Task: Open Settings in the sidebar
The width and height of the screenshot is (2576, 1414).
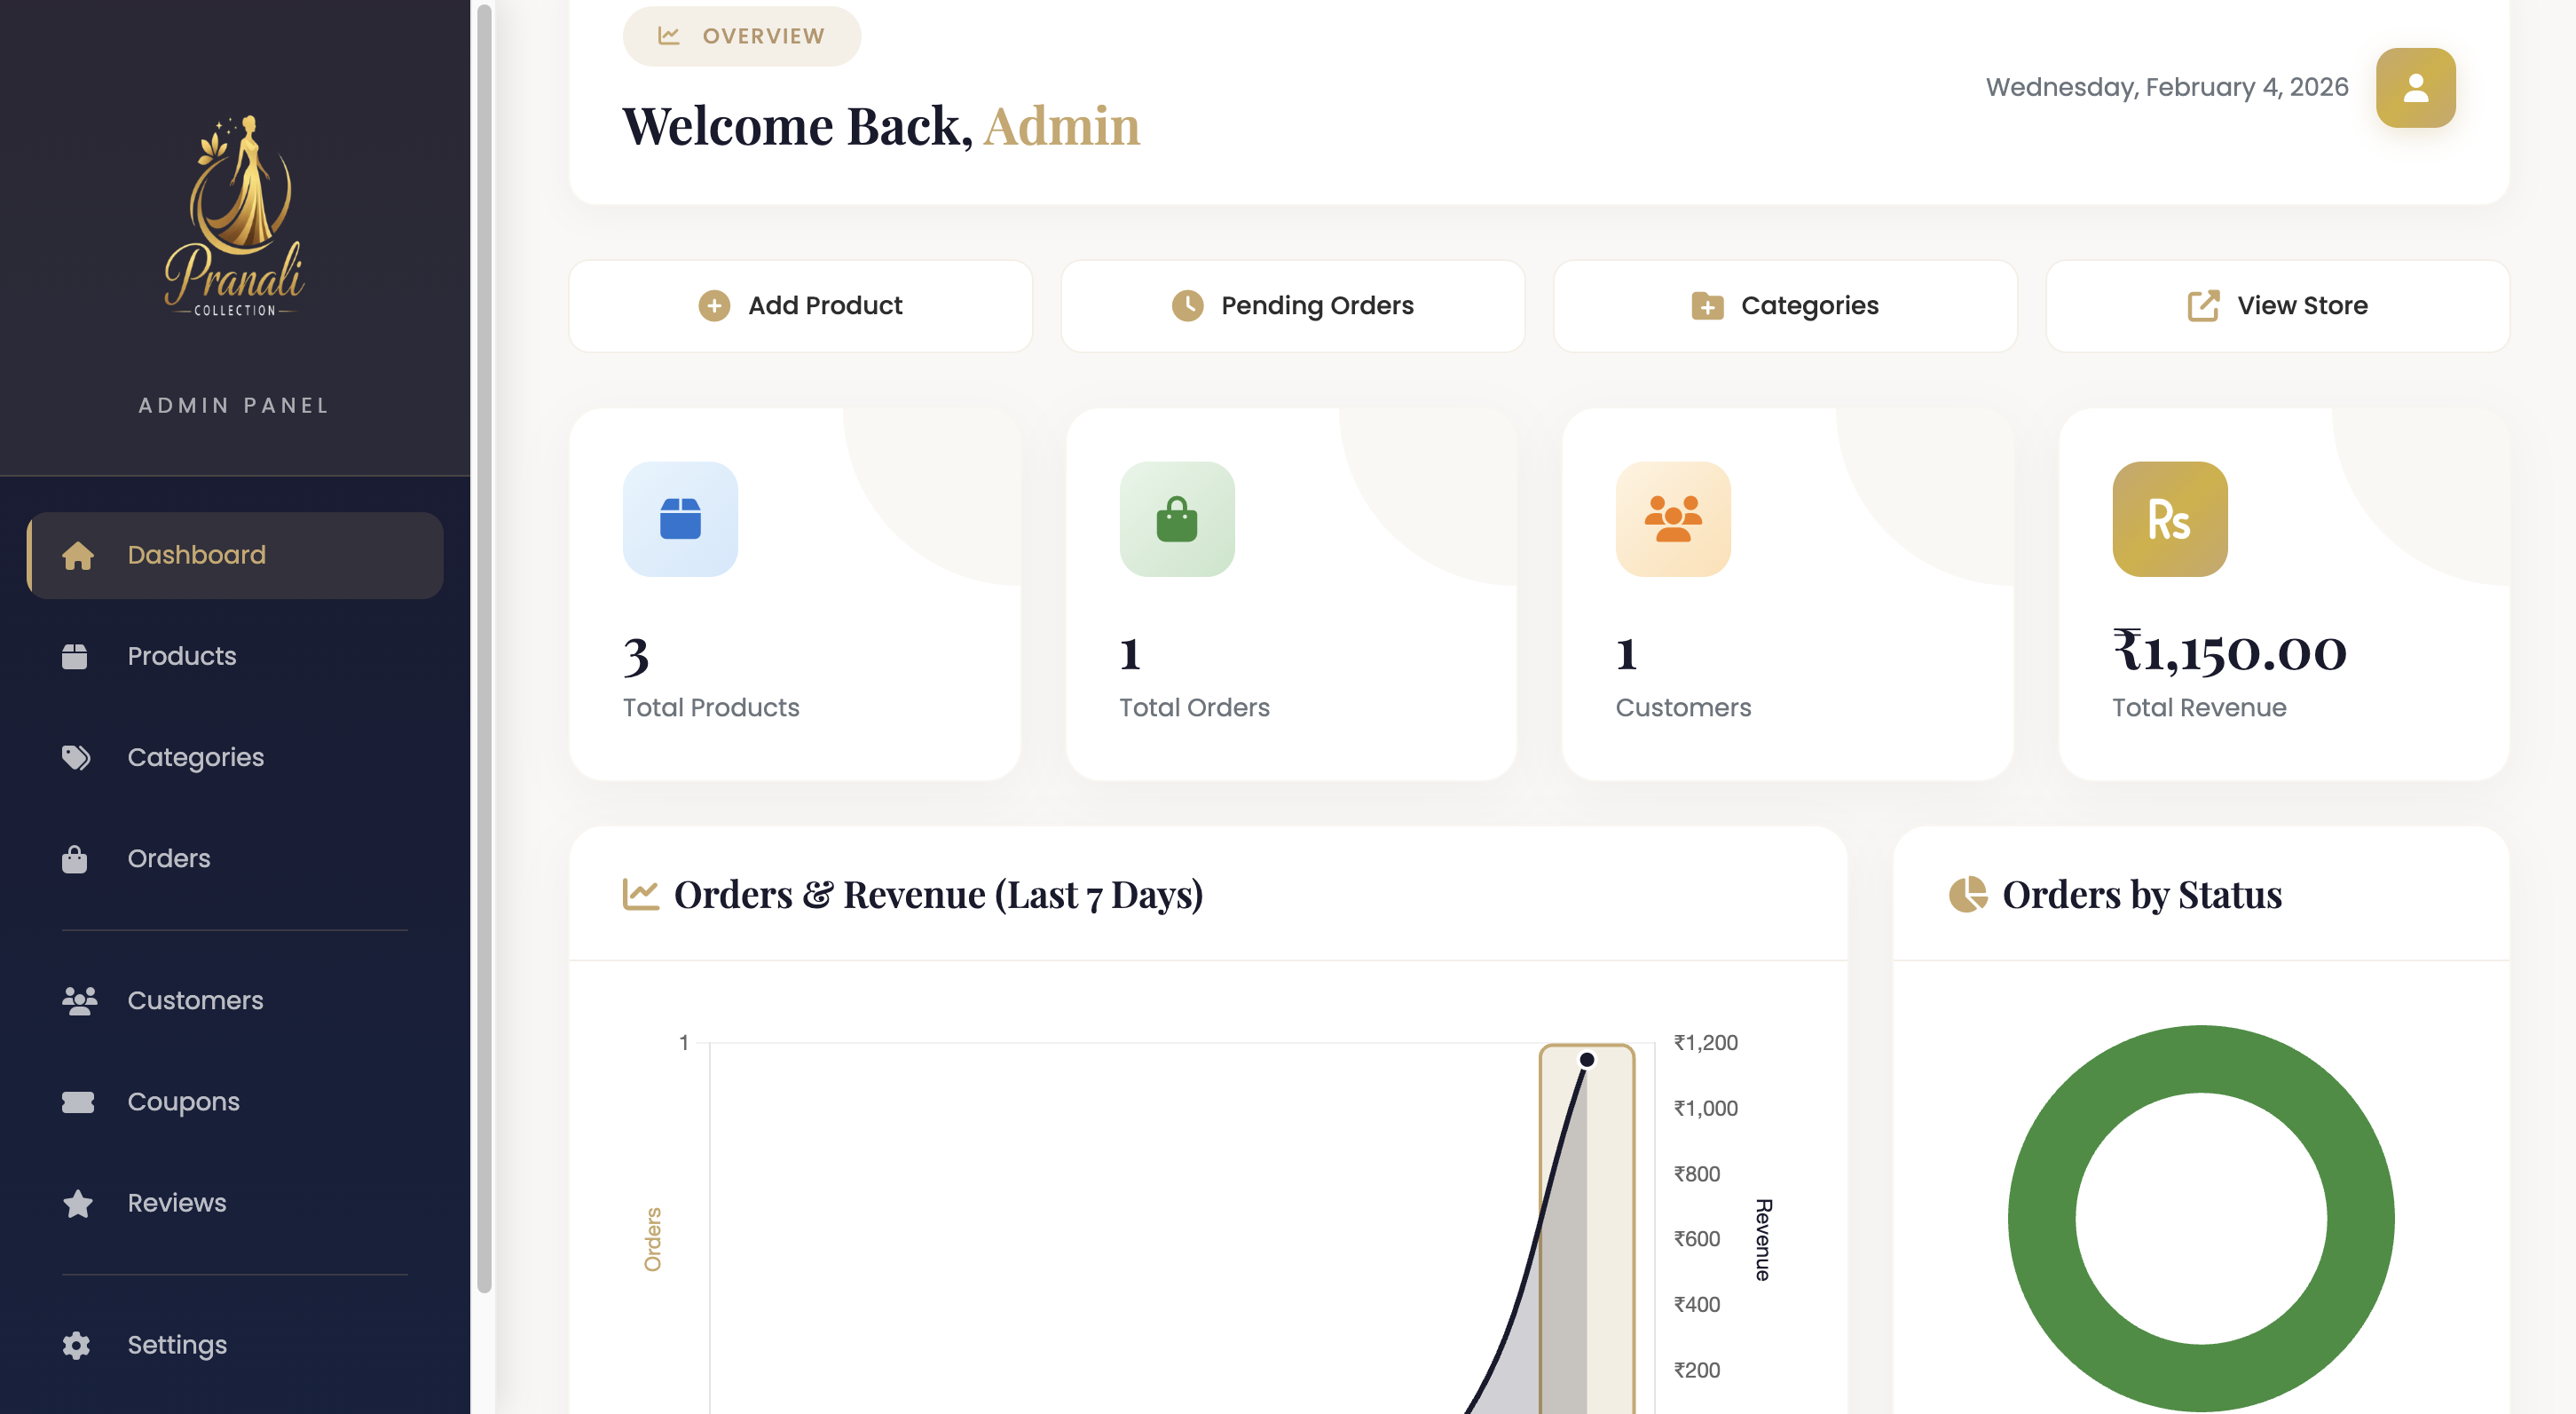Action: point(177,1344)
